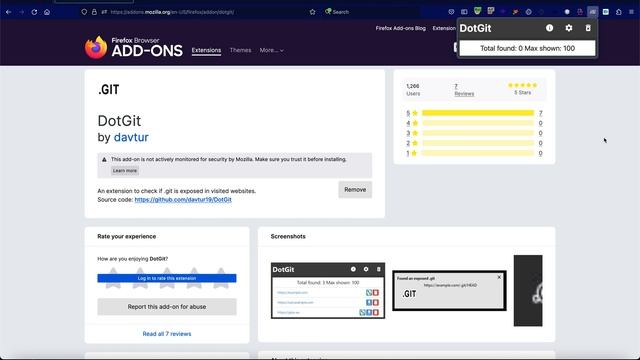Open the Extensions puzzle-piece menu
This screenshot has height=360, width=640.
point(619,12)
